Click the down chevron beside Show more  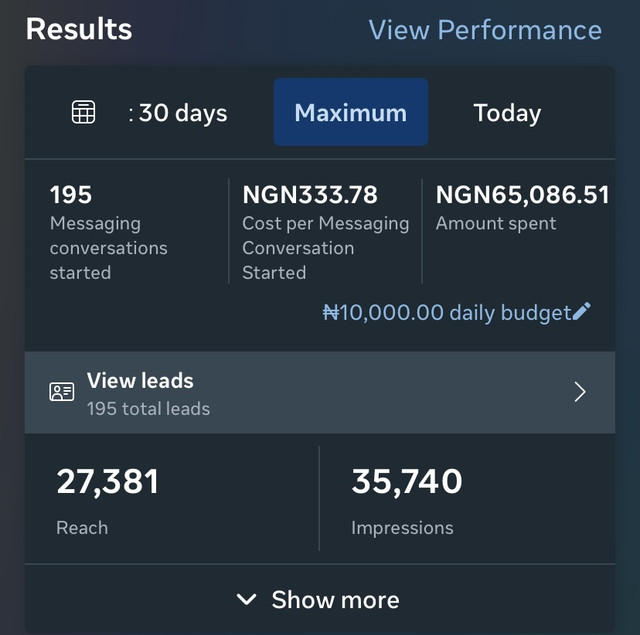coord(247,599)
